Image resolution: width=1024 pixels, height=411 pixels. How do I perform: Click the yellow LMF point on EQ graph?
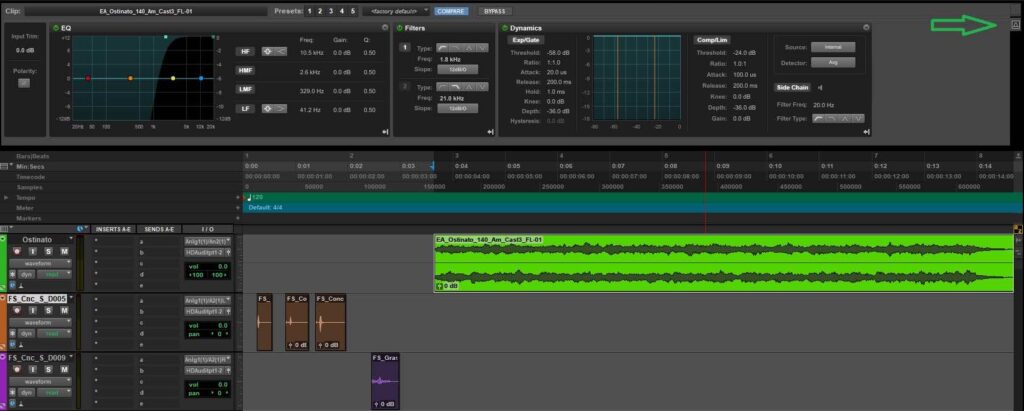click(173, 77)
